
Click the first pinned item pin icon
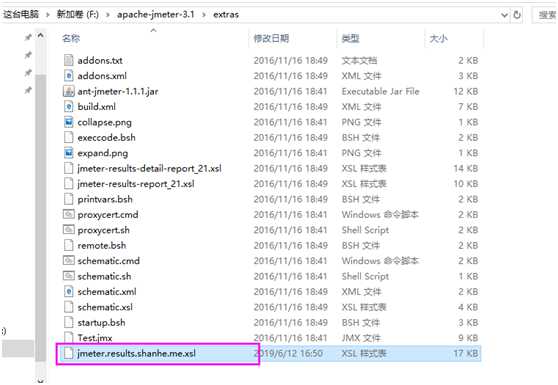tap(28, 37)
